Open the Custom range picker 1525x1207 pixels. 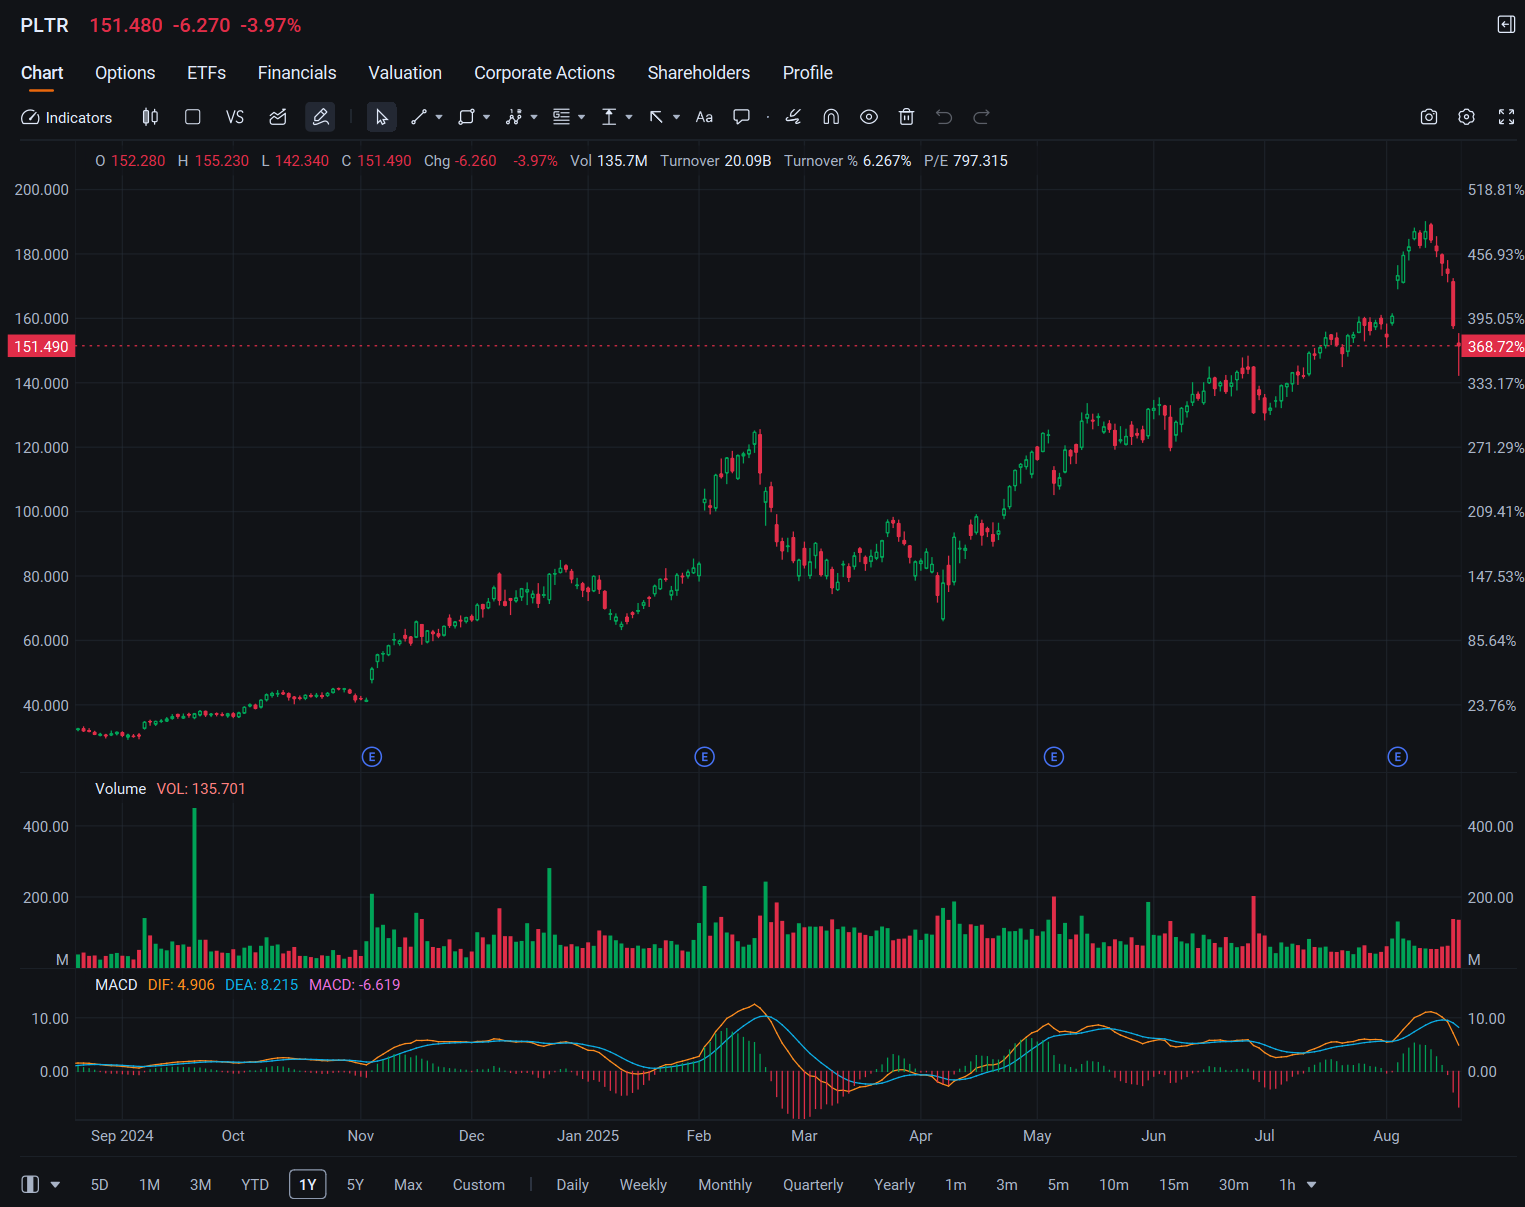479,1185
